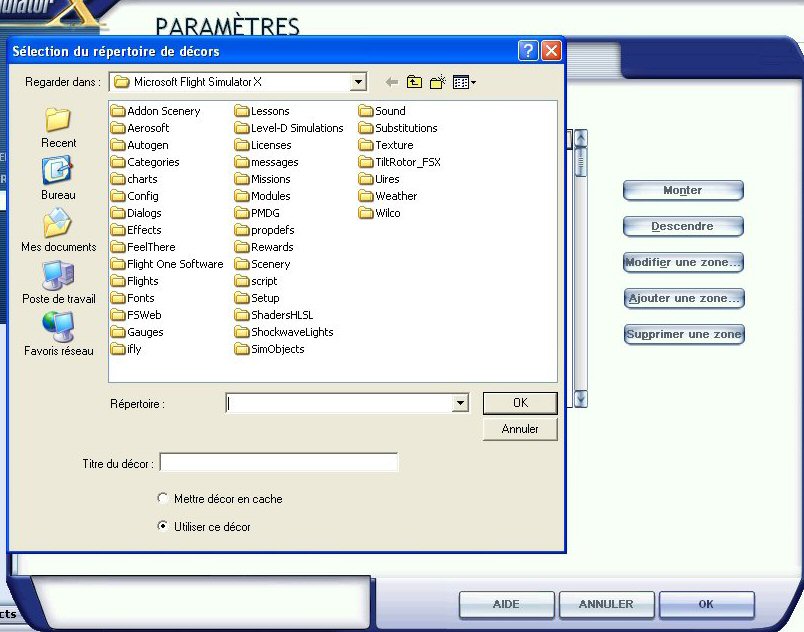
Task: Select the Fonts folder
Action: tap(133, 298)
